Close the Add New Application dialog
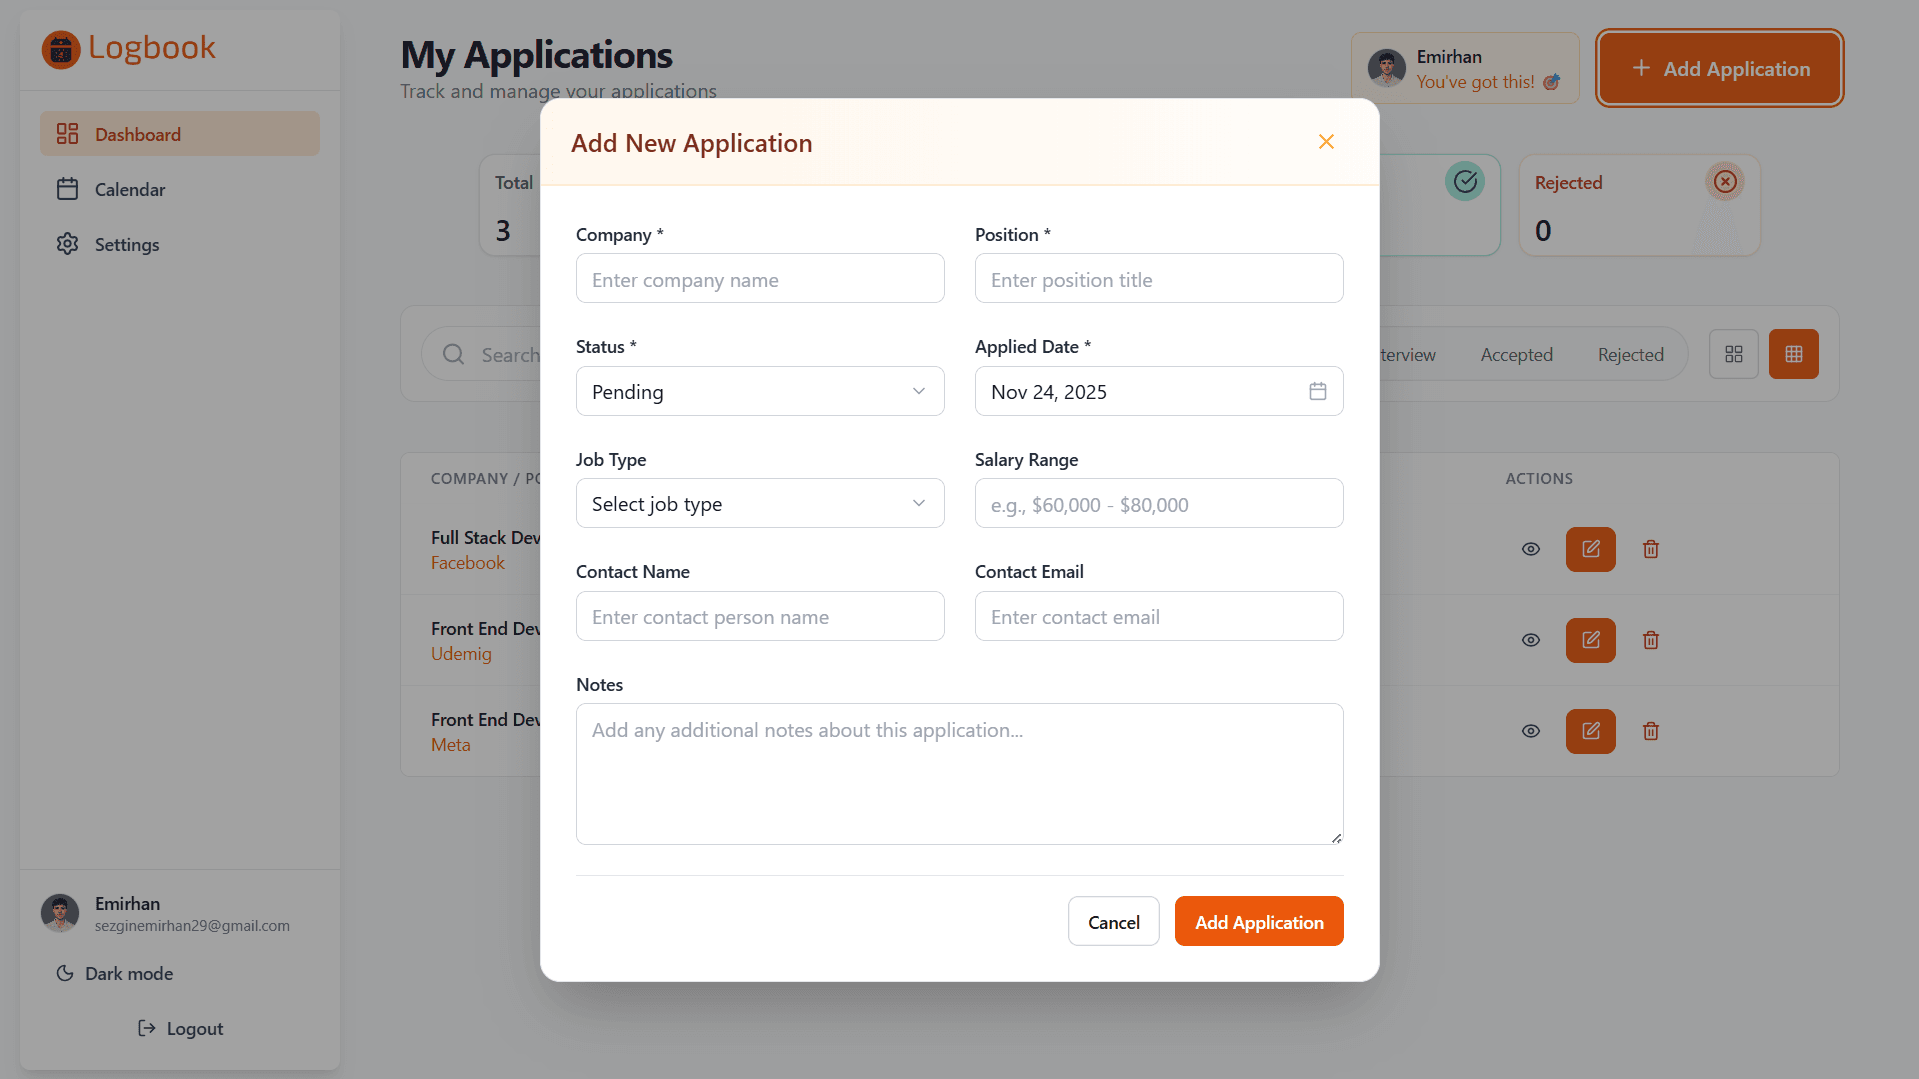Viewport: 1919px width, 1079px height. [1326, 142]
